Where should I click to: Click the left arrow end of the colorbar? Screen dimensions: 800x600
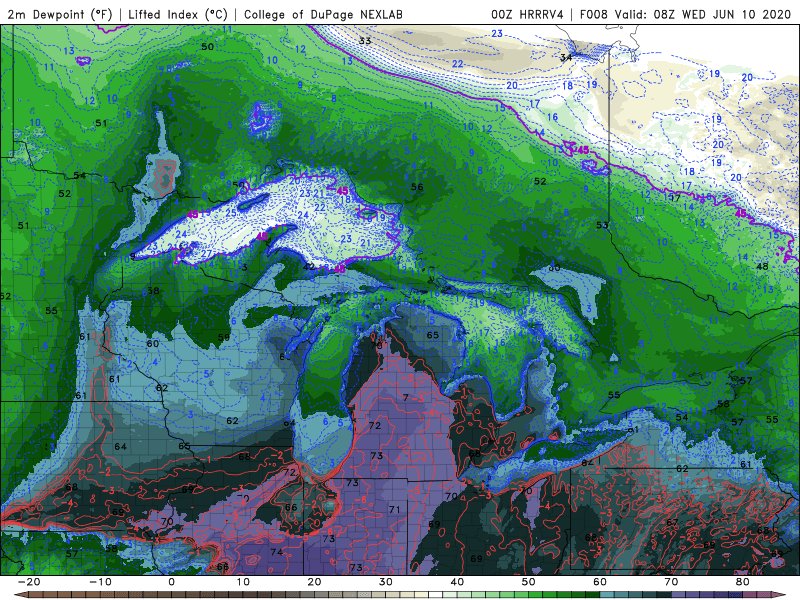[20, 595]
